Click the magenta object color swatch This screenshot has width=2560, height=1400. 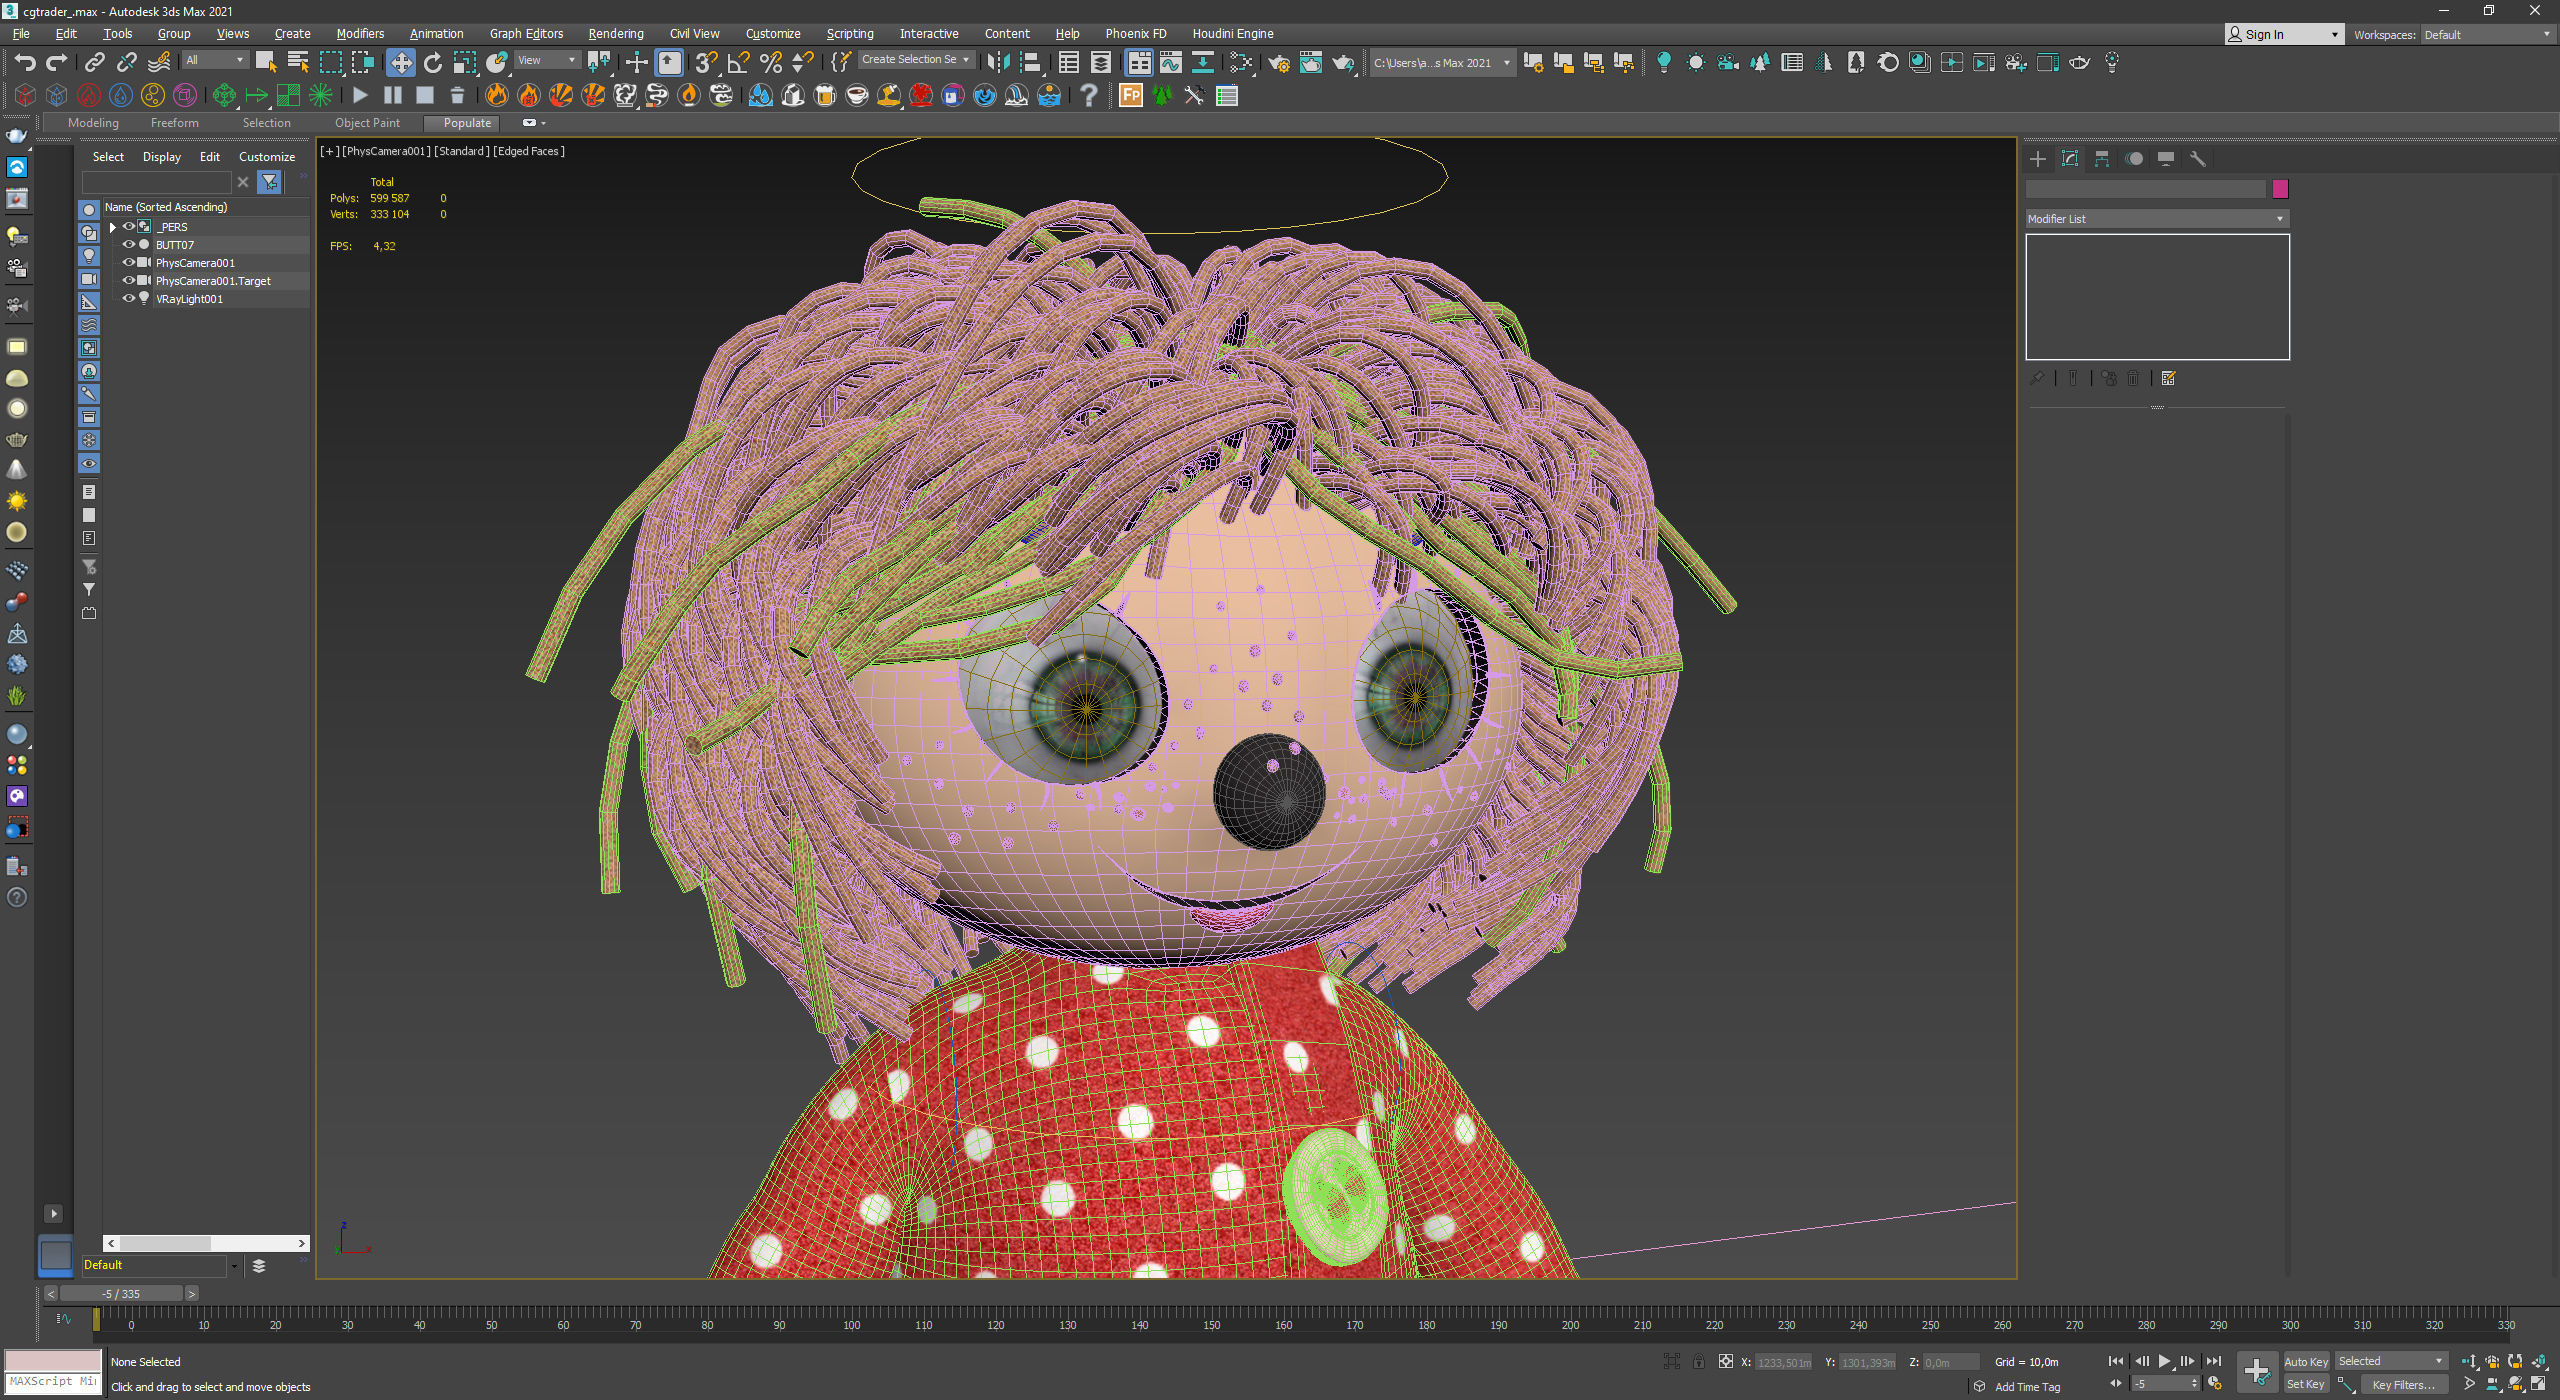(x=2280, y=189)
